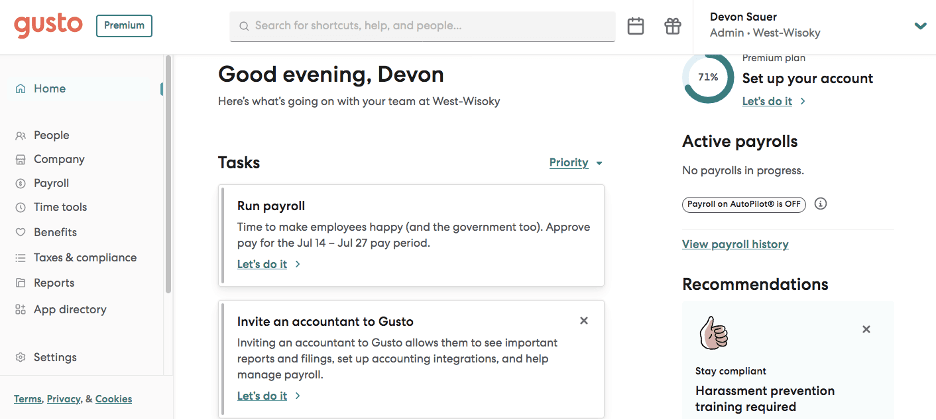The height and width of the screenshot is (420, 936).
Task: Close the Stay compliant recommendation
Action: 866,329
